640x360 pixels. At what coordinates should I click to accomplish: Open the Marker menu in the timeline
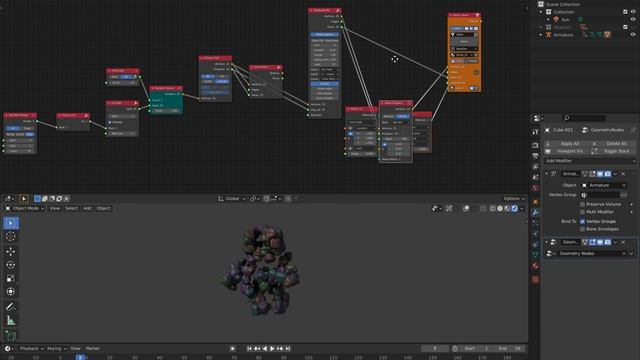[93, 349]
